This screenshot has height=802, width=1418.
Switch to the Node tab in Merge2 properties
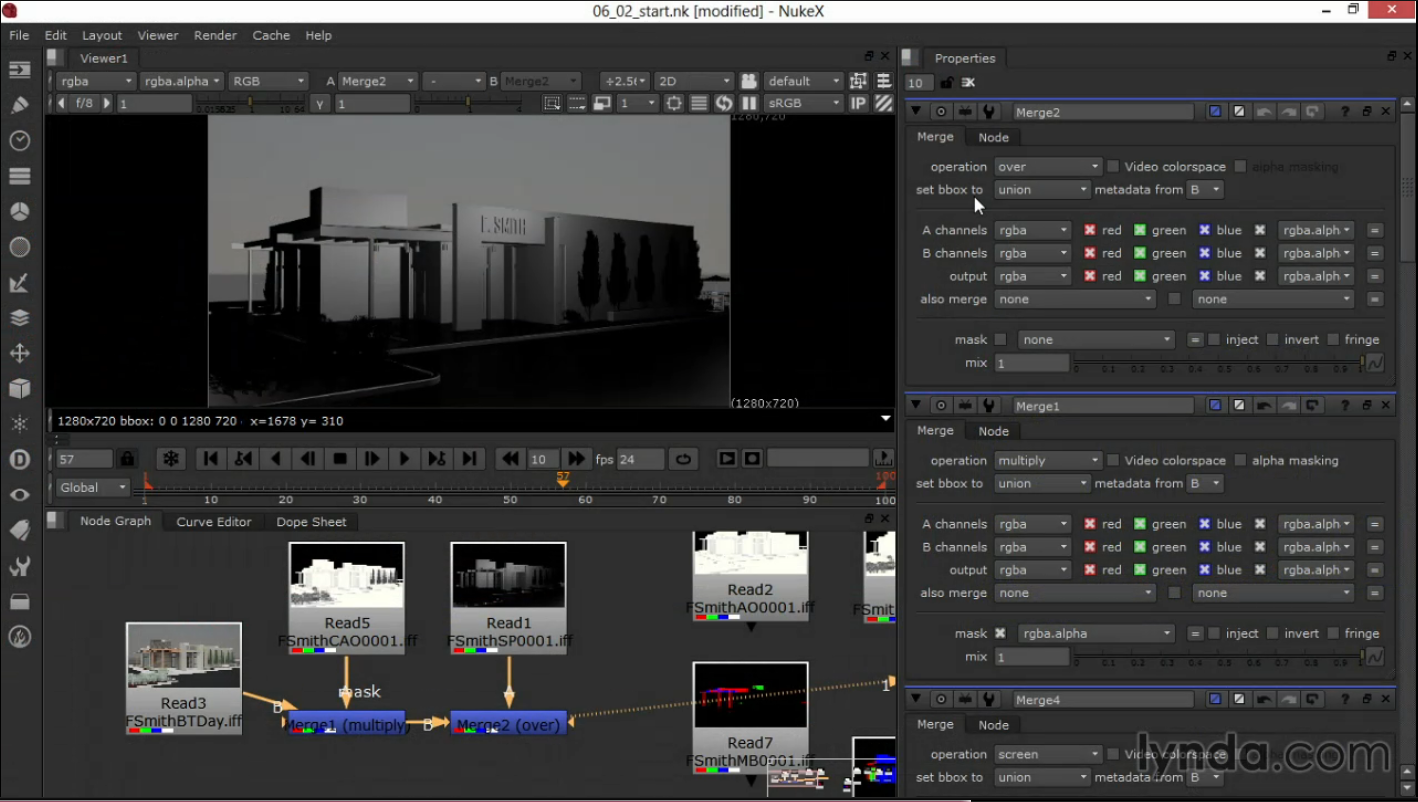tap(993, 137)
